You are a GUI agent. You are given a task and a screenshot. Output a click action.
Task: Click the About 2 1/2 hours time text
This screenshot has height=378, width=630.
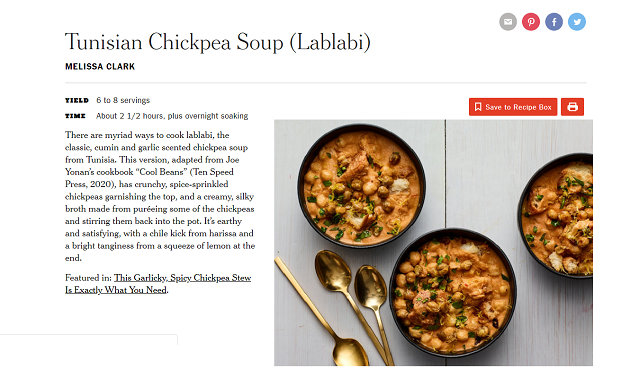pyautogui.click(x=172, y=116)
